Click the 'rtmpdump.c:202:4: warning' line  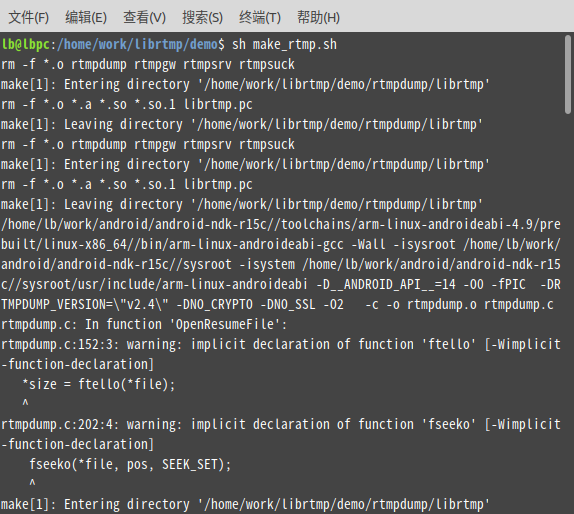pos(281,424)
